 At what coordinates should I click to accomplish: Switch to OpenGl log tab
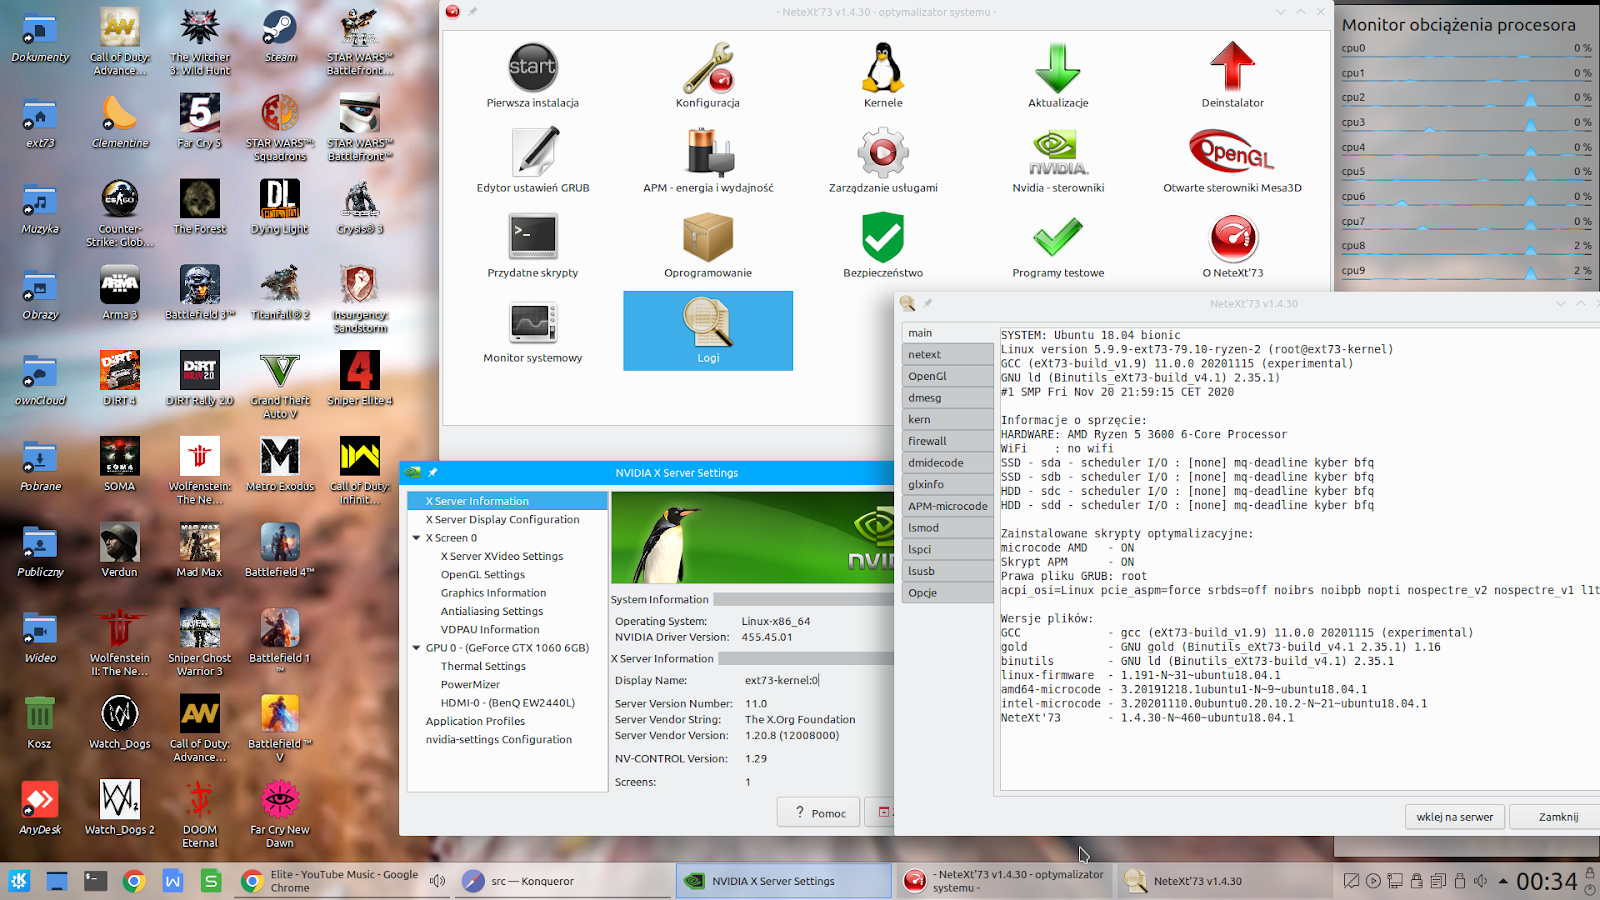pyautogui.click(x=947, y=376)
